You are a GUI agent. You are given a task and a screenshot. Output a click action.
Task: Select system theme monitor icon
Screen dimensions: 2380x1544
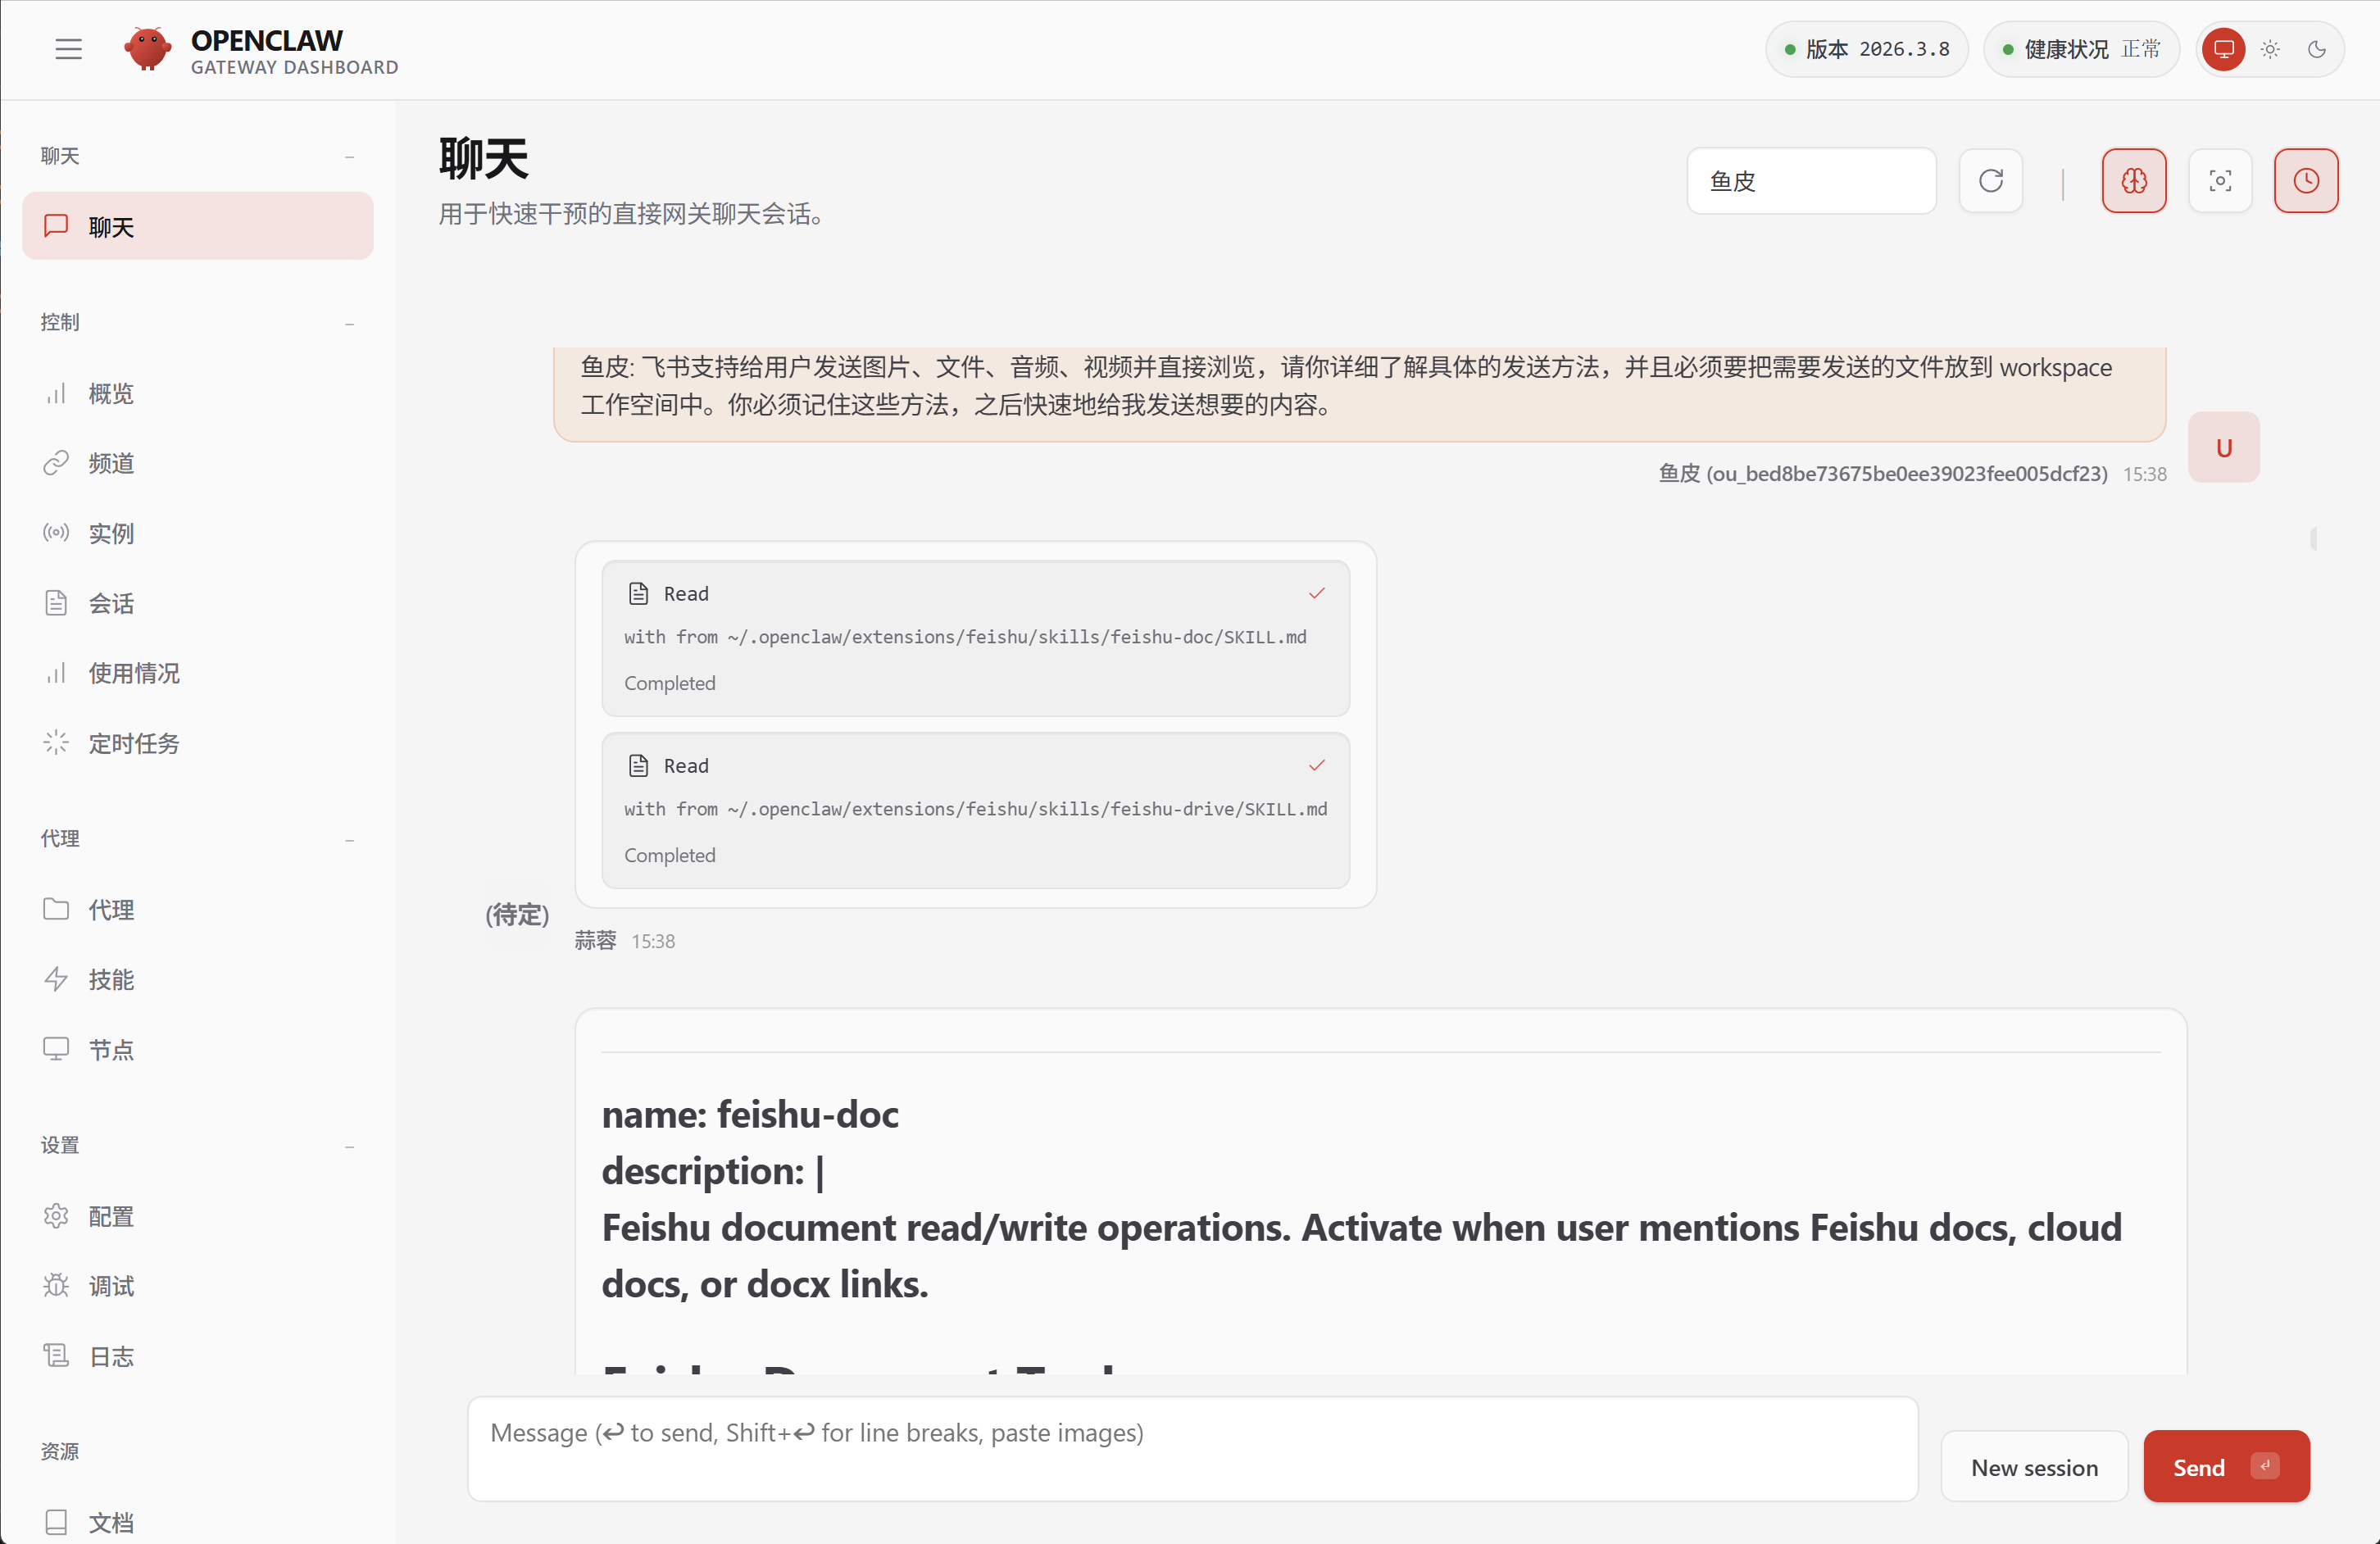tap(2223, 49)
